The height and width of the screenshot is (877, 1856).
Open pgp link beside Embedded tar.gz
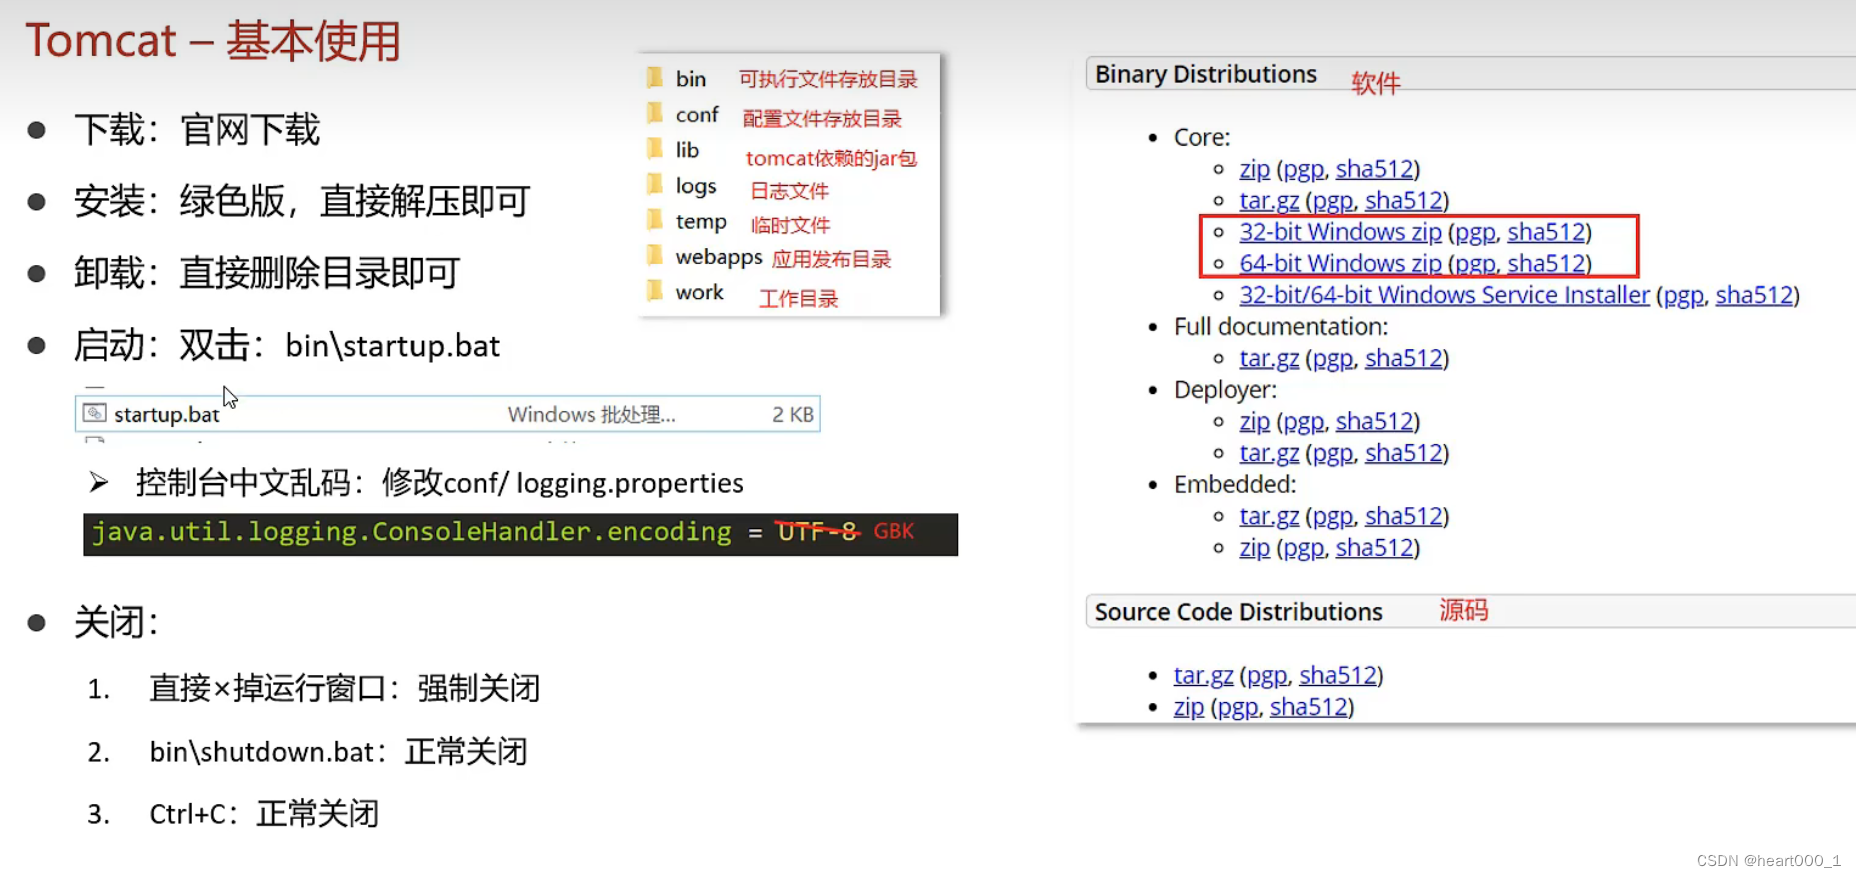tap(1332, 516)
